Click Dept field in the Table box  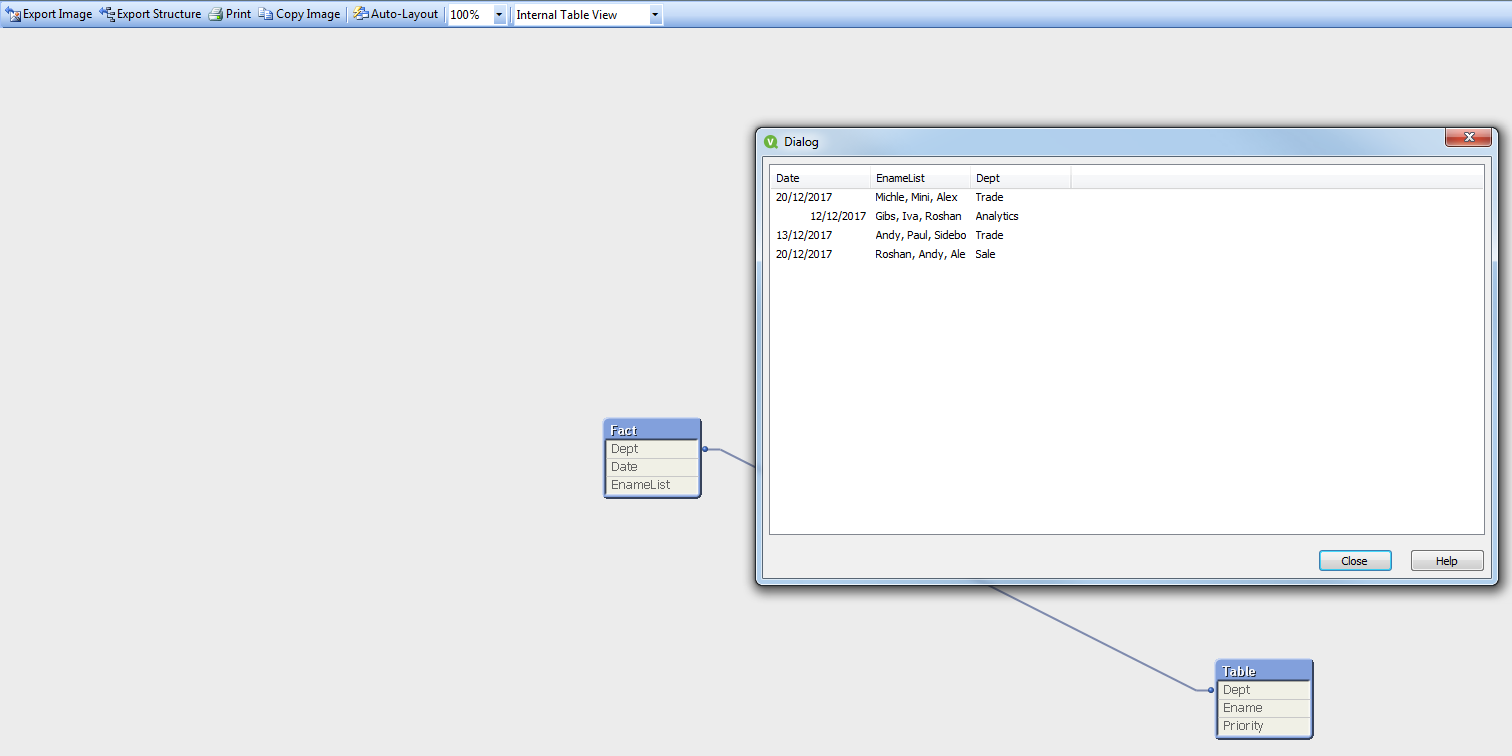click(x=1264, y=690)
